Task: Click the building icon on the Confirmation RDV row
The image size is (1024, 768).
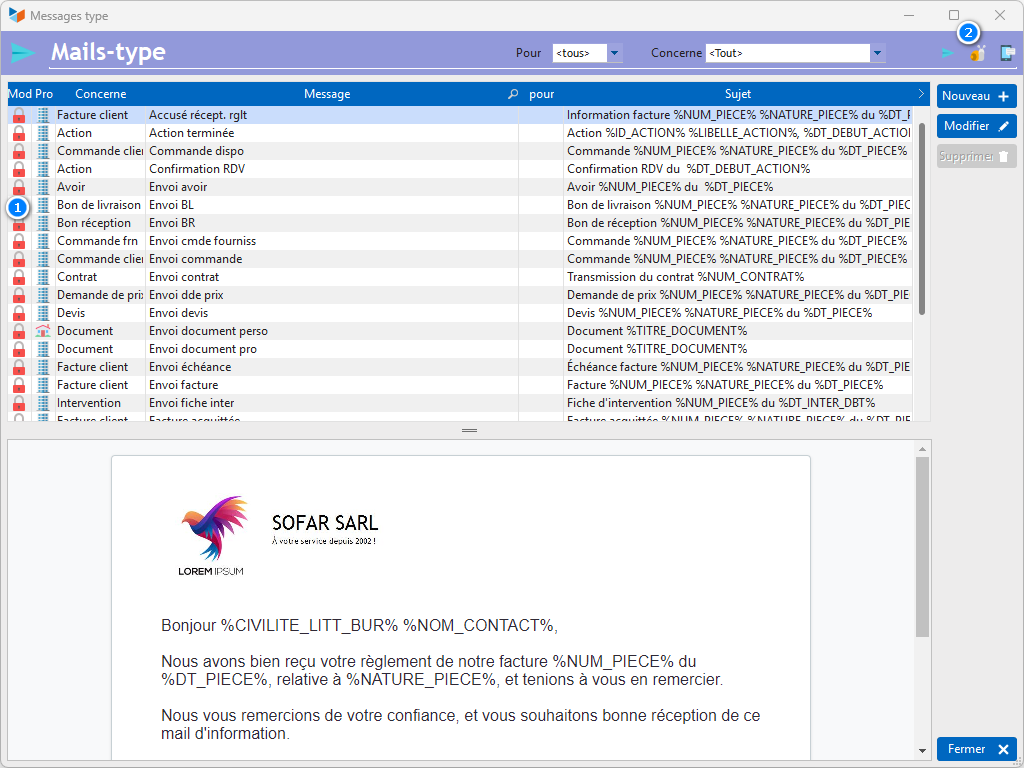Action: tap(42, 169)
